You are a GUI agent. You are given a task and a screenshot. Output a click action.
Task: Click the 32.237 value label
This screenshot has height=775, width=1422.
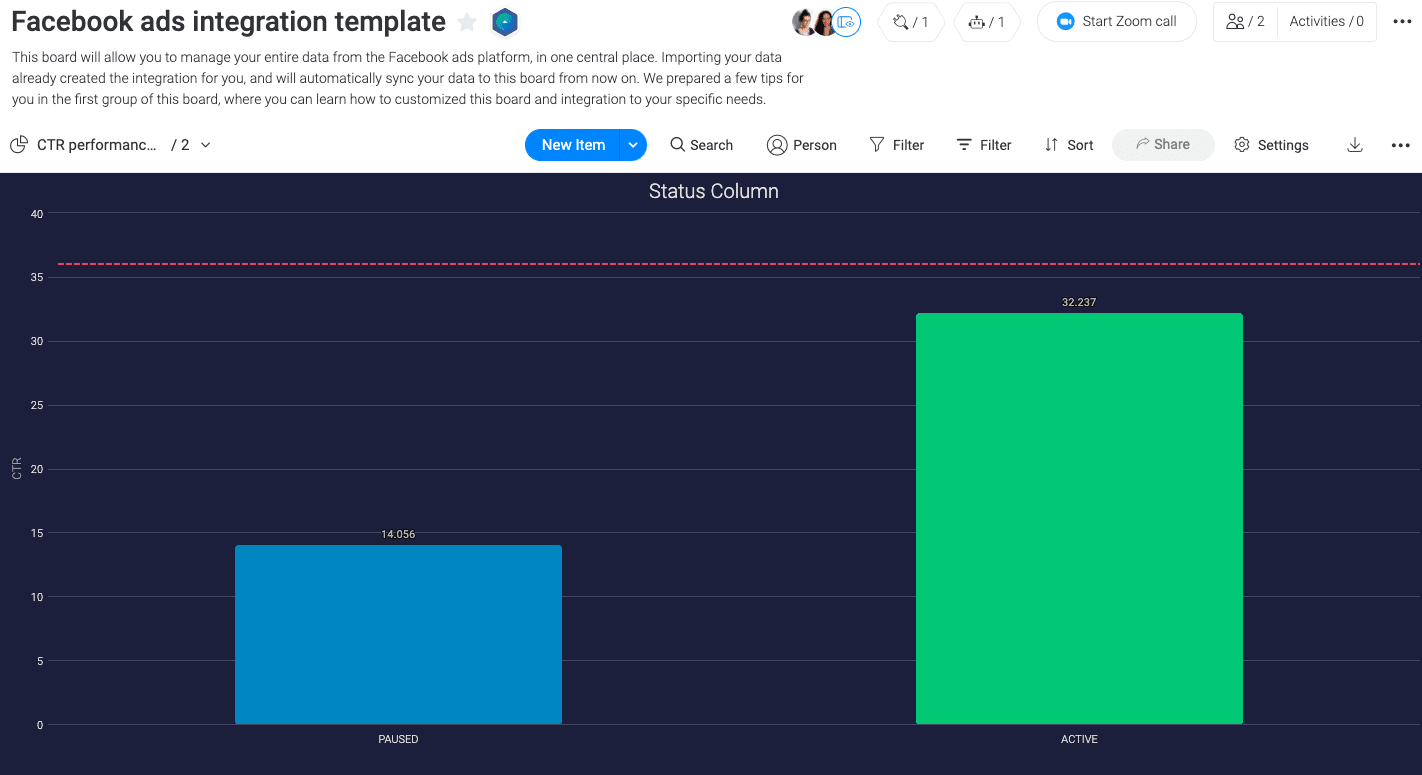pyautogui.click(x=1079, y=302)
